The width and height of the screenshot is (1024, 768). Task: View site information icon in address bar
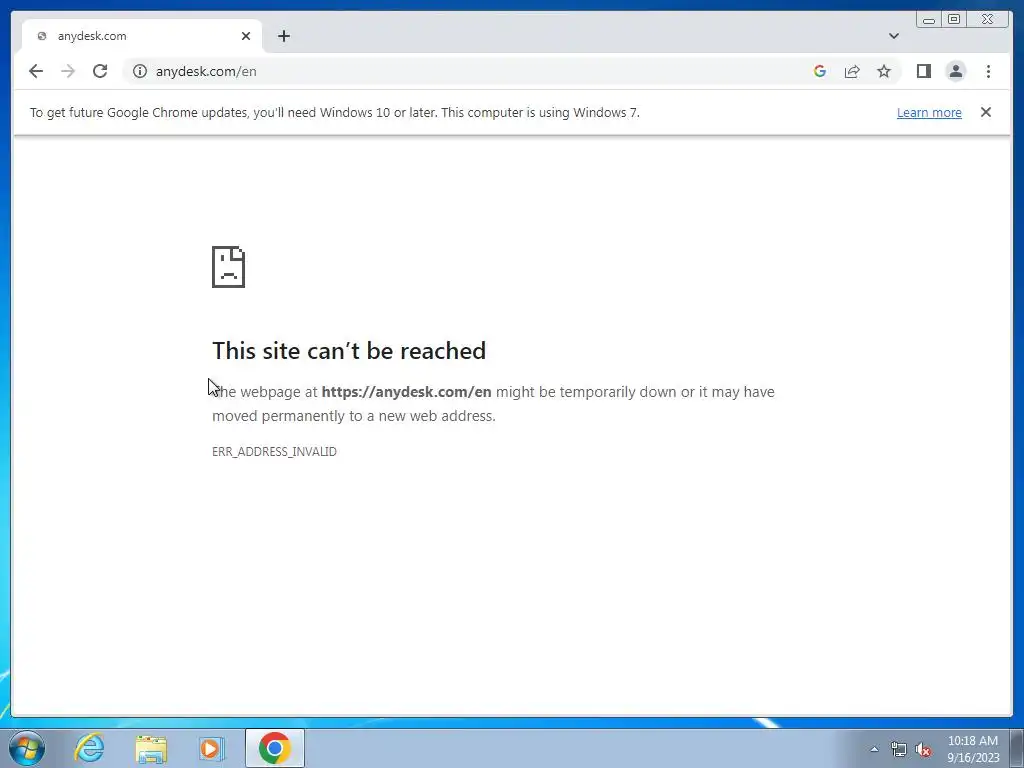[x=140, y=71]
